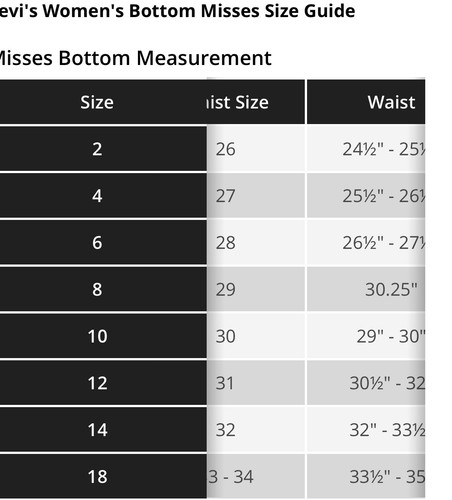
Task: Select the waist size 31 cell
Action: click(x=256, y=383)
